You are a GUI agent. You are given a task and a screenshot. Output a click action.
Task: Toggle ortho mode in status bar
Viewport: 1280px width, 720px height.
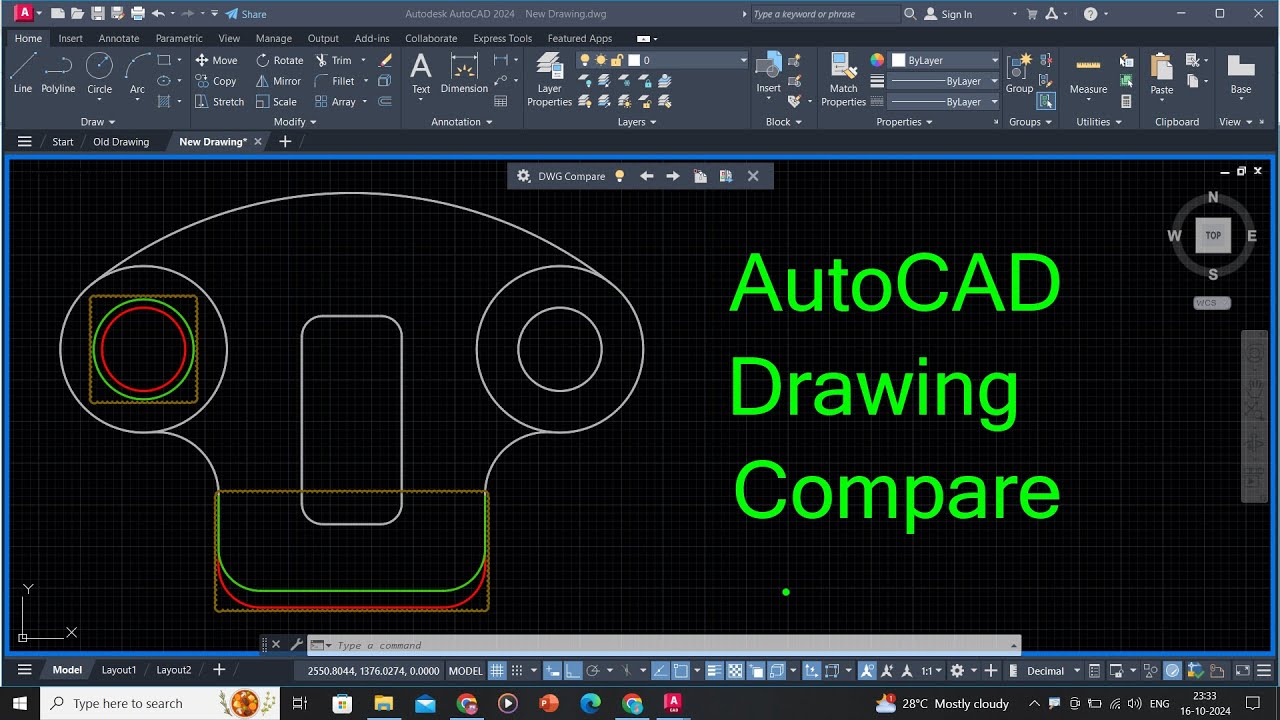click(574, 670)
